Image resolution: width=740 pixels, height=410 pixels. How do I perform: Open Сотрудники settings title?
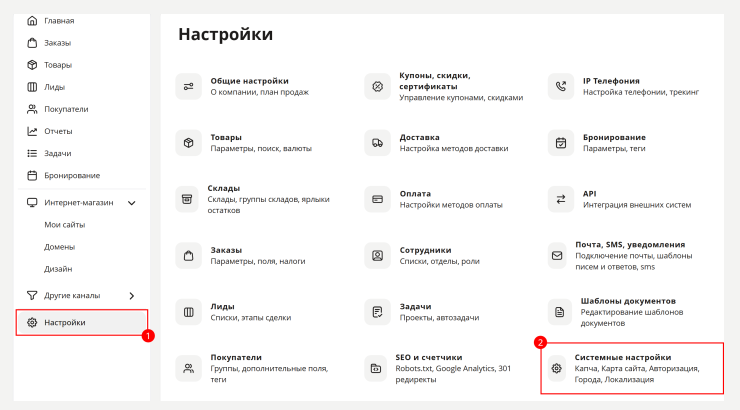pyautogui.click(x=425, y=250)
